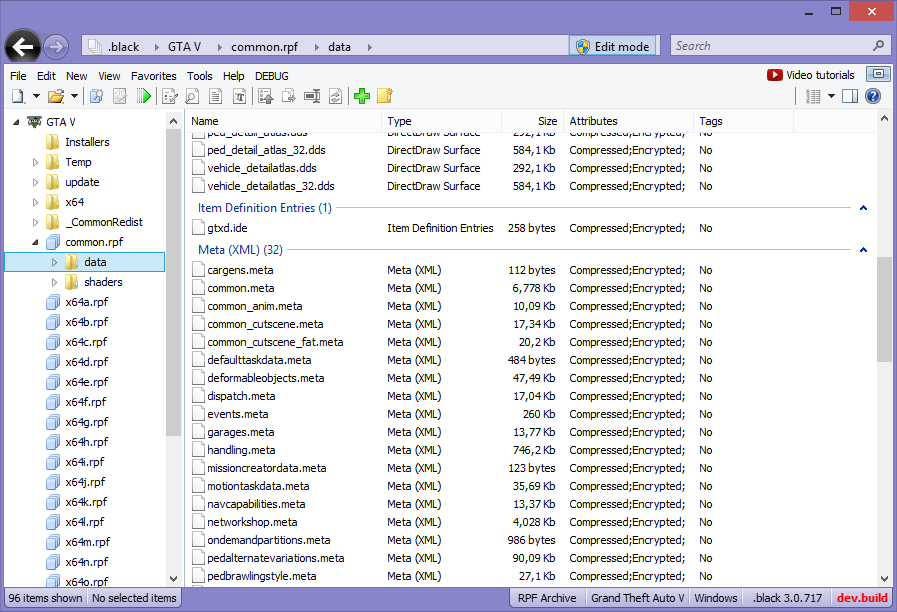Open the Favorites menu
The width and height of the screenshot is (897, 612).
click(153, 76)
